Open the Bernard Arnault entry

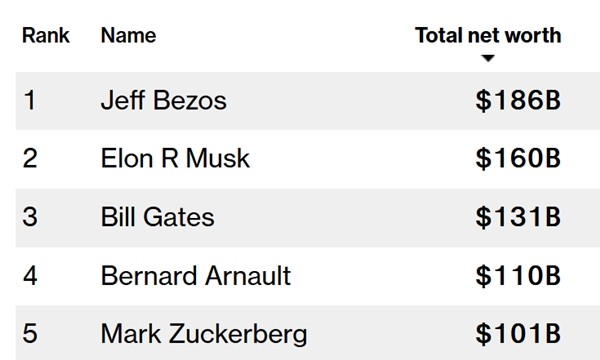coord(196,275)
